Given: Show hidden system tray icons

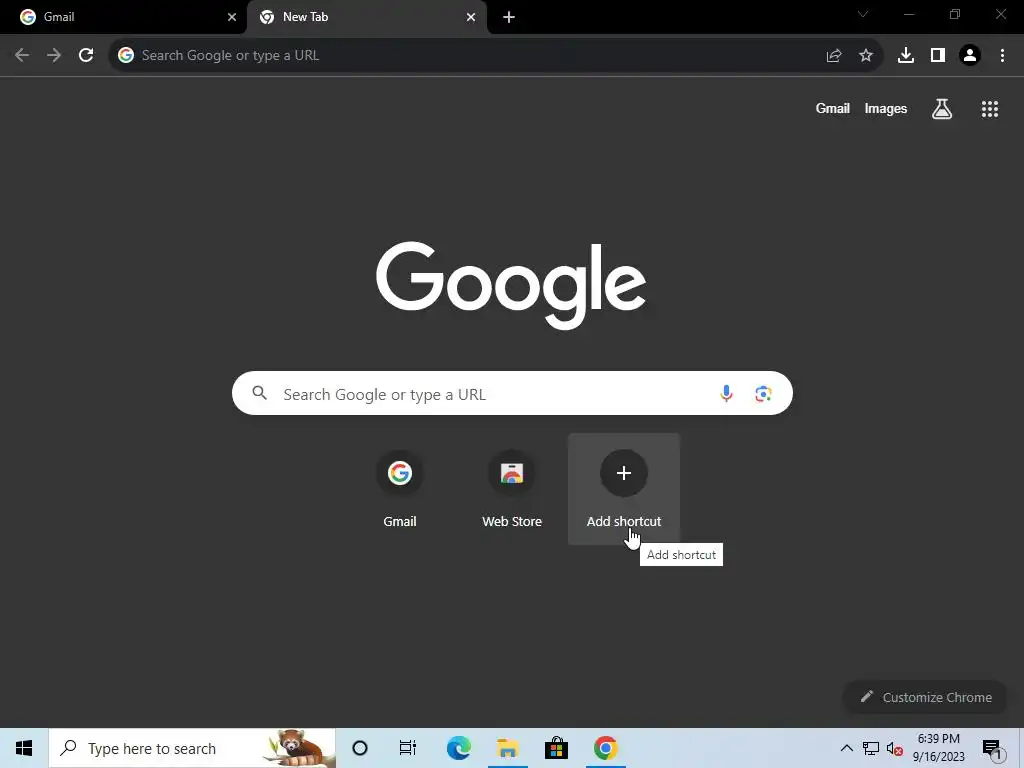Looking at the screenshot, I should (x=846, y=748).
